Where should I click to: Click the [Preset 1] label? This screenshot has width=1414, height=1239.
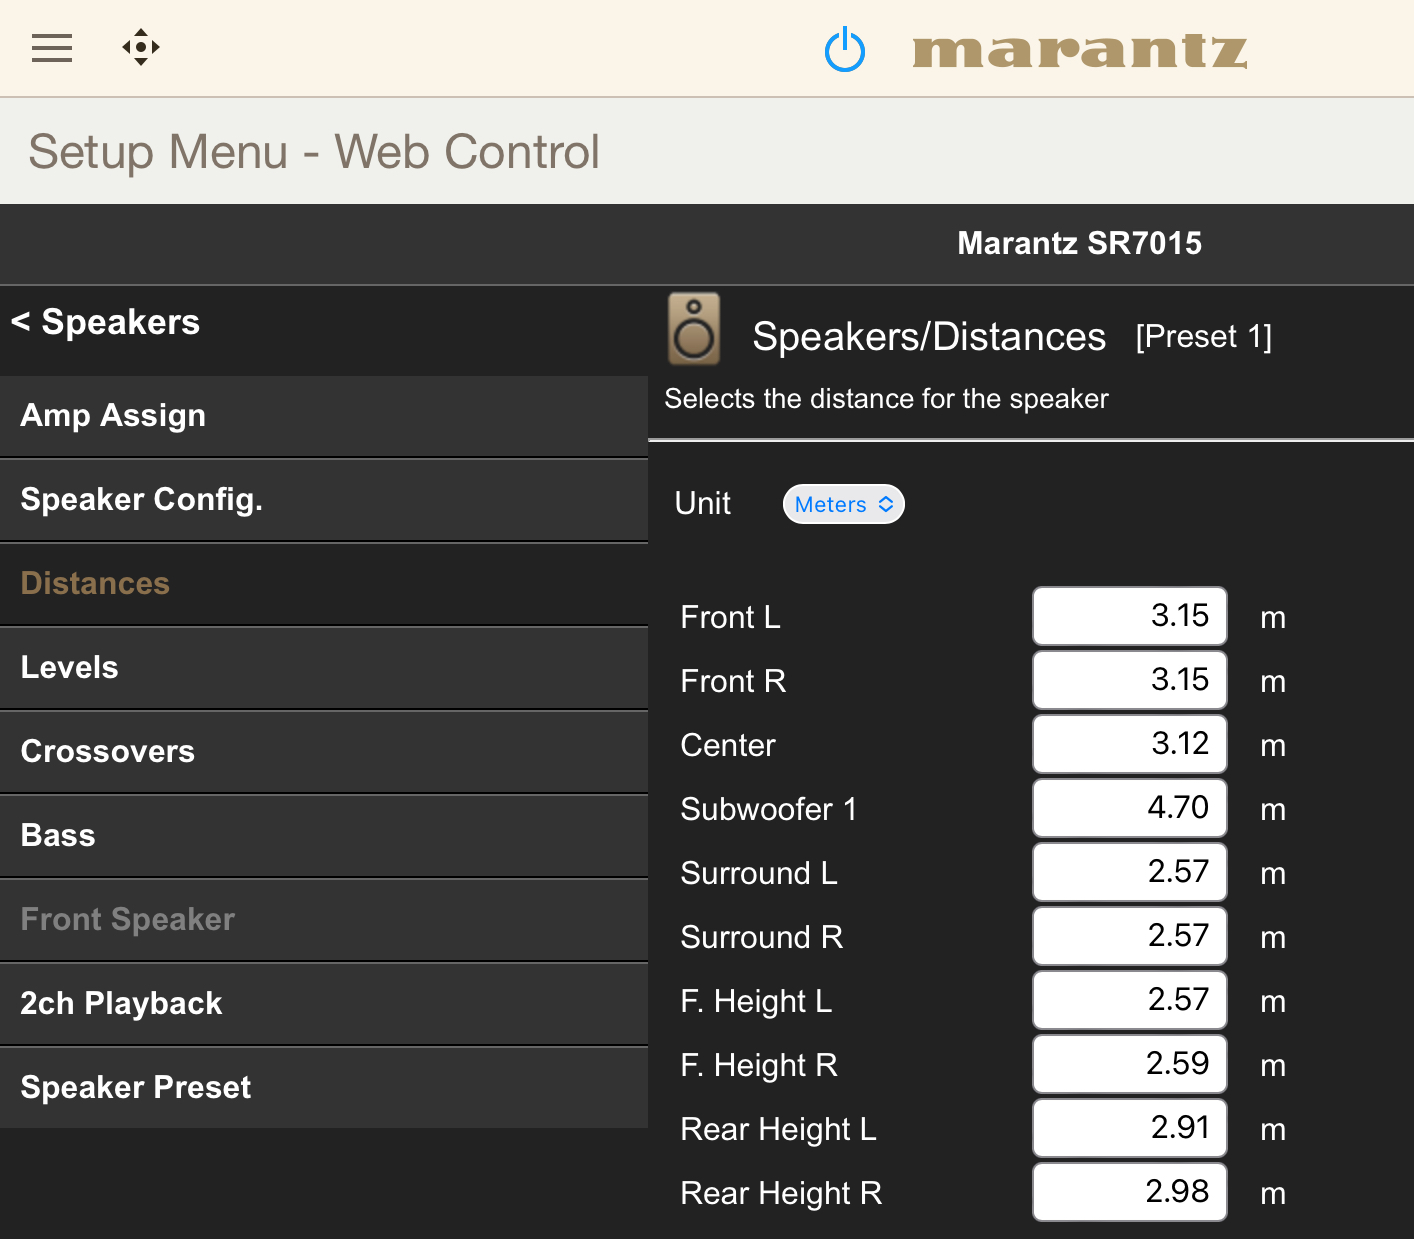tap(1204, 337)
